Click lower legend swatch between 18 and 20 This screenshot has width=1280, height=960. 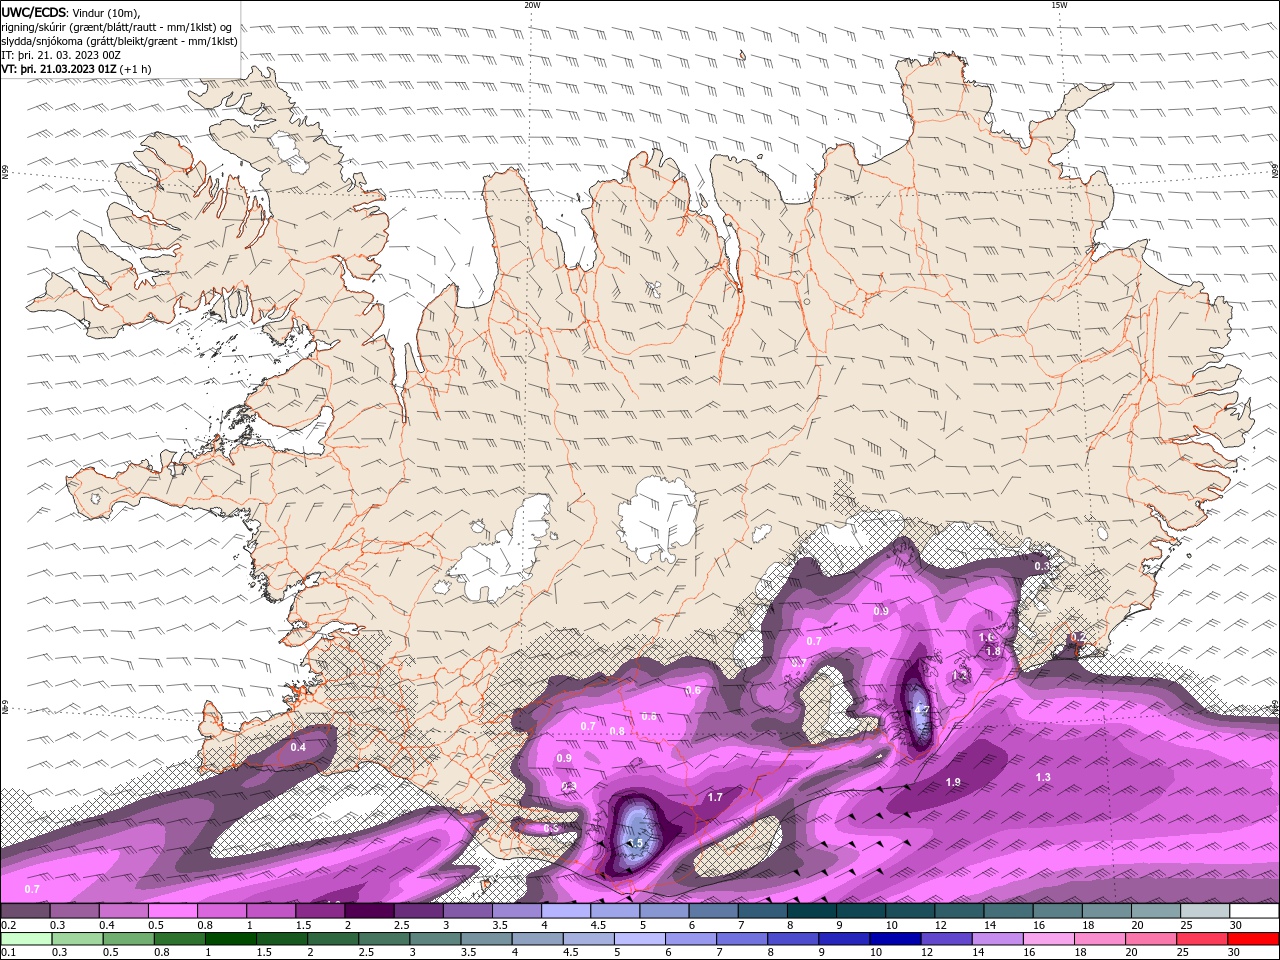pos(1099,939)
